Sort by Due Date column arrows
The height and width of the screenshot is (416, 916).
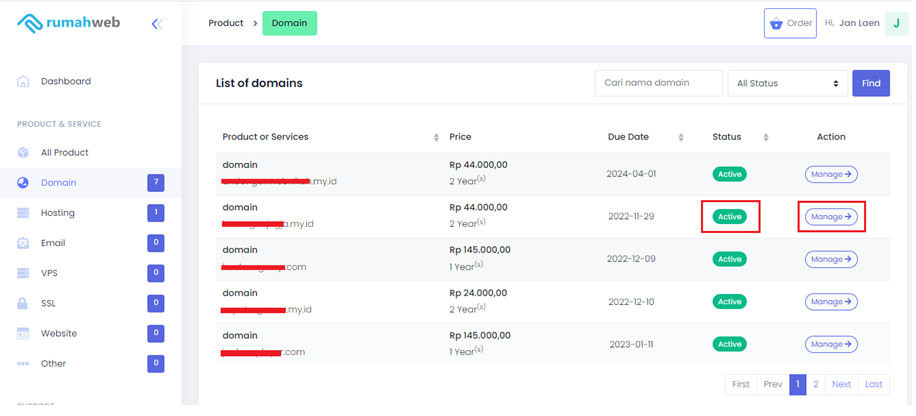tap(681, 137)
